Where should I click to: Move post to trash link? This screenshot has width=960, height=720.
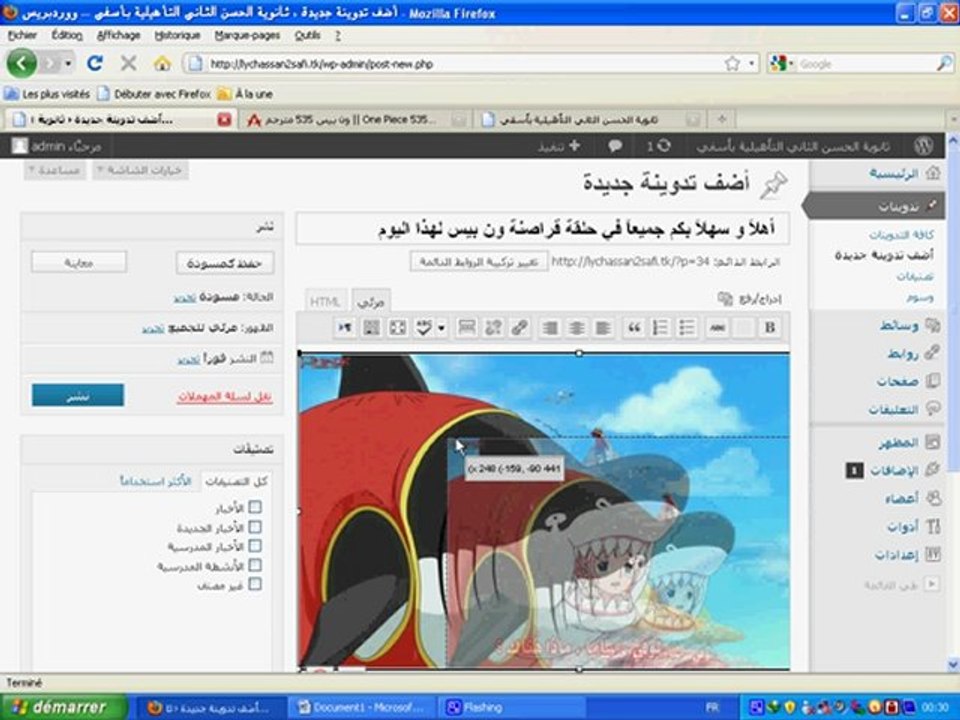(224, 397)
